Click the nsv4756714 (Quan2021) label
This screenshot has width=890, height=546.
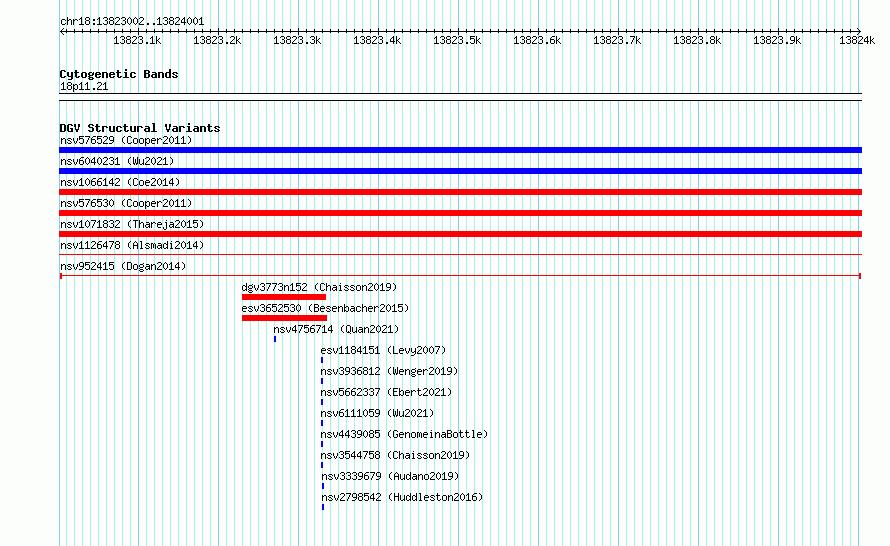click(336, 329)
